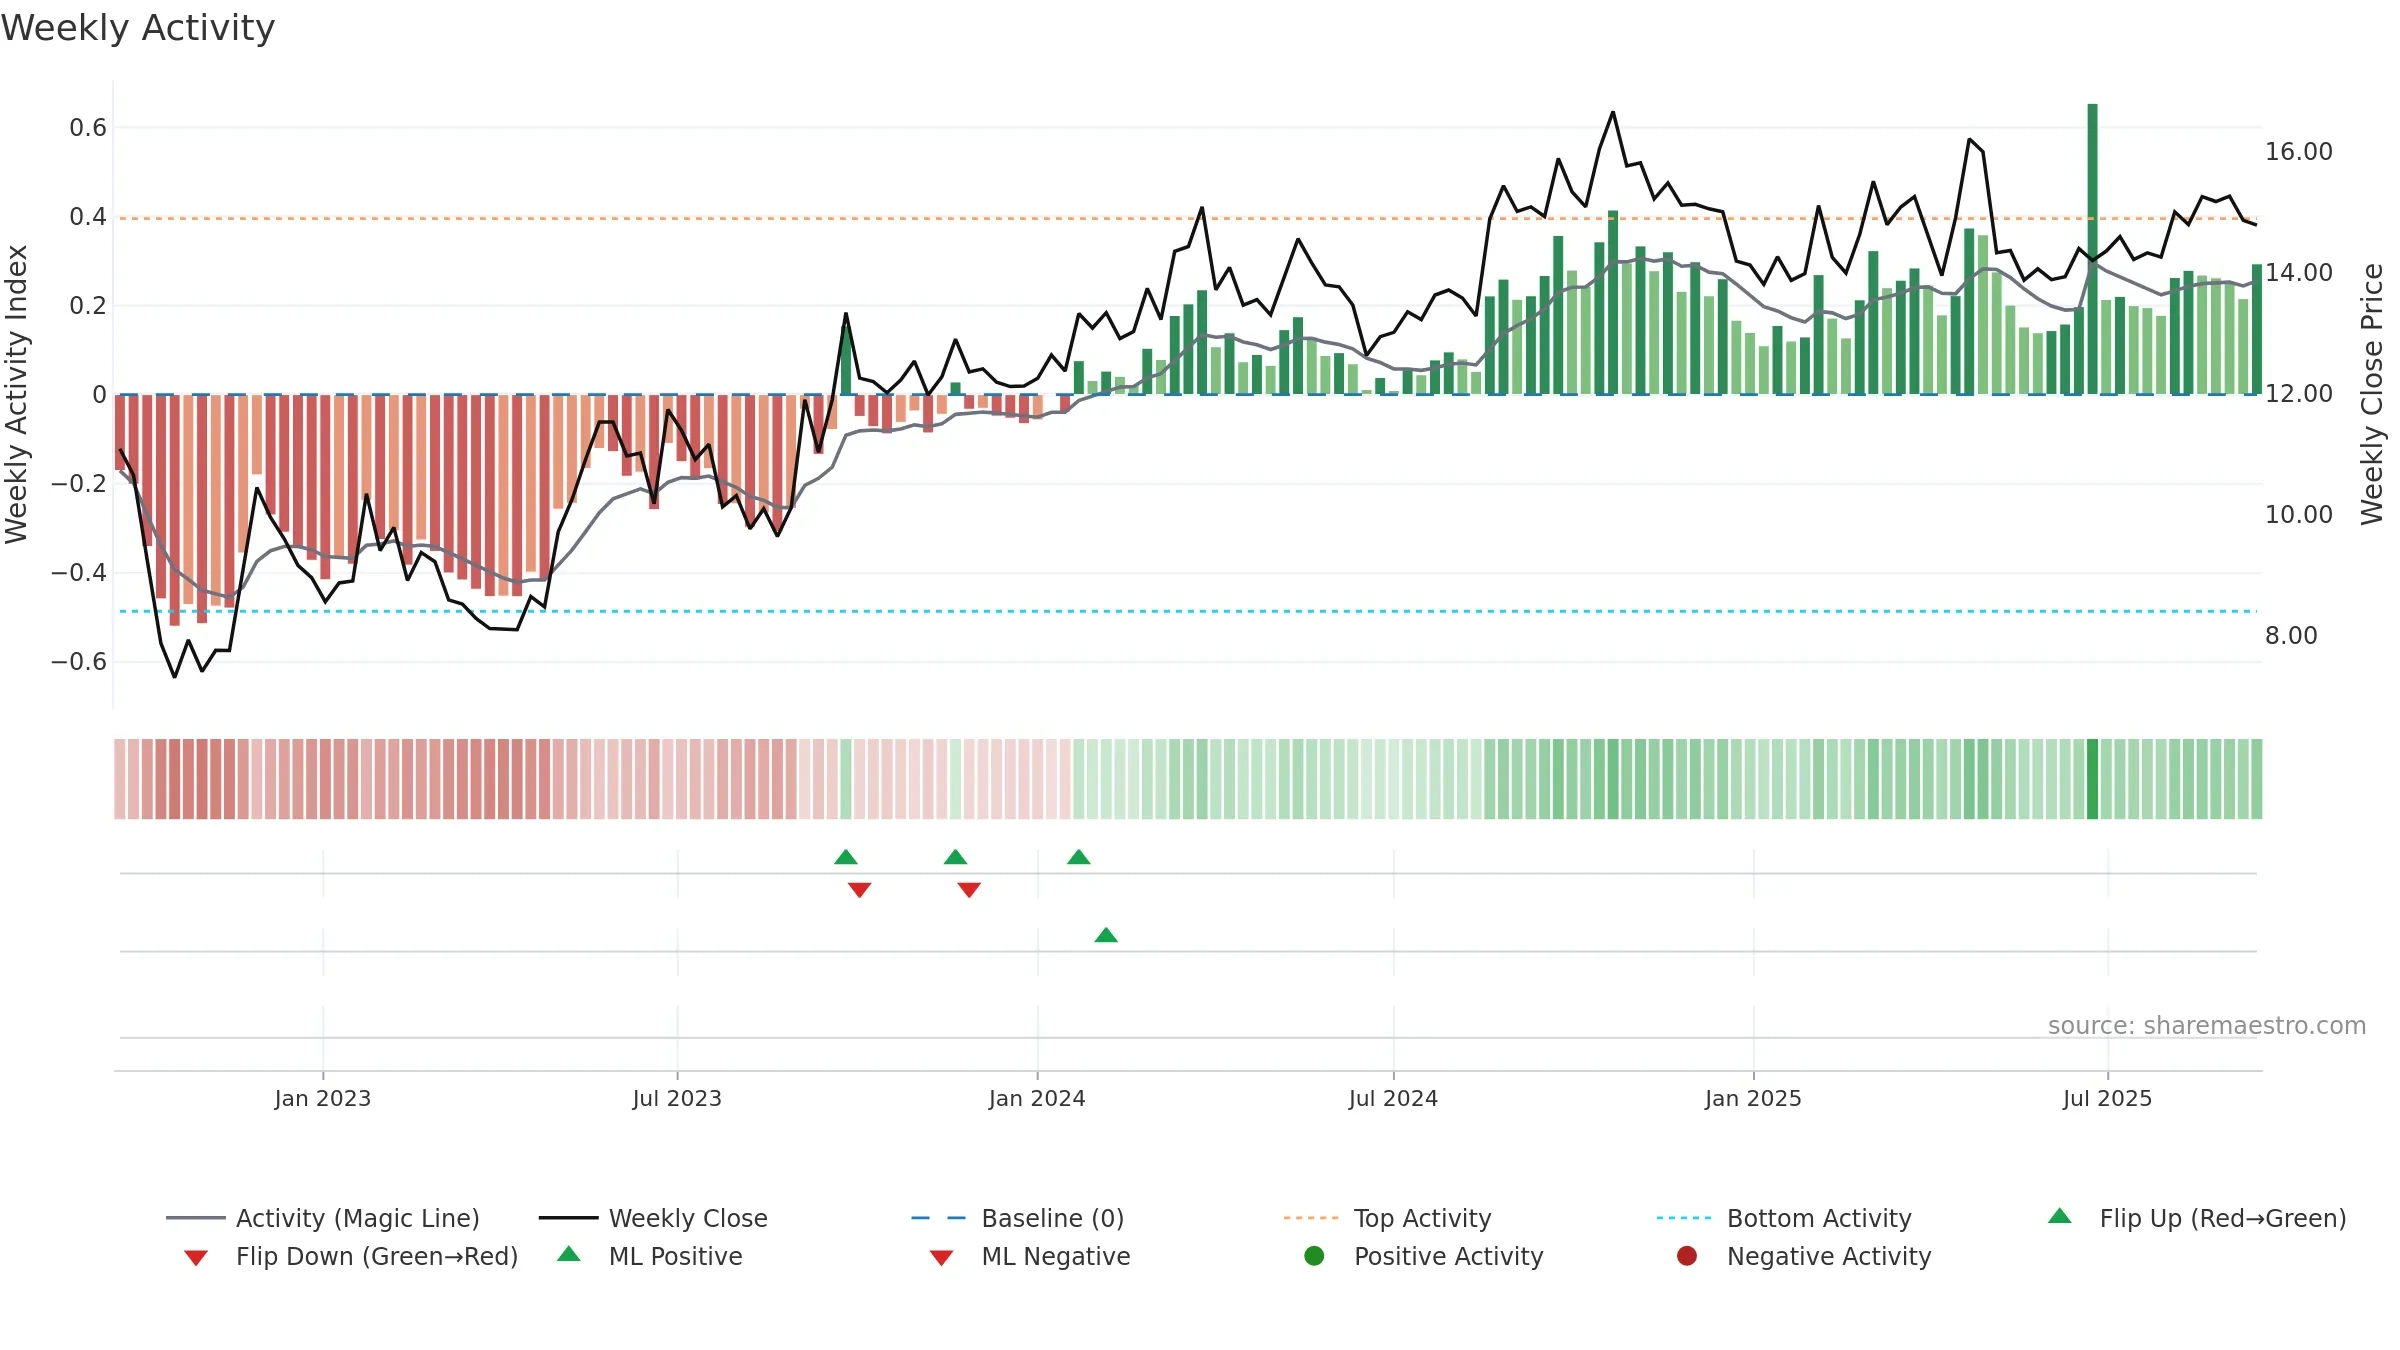Image resolution: width=2400 pixels, height=1350 pixels.
Task: Click the 'source: sharemaestro.com' text
Action: pyautogui.click(x=2207, y=1025)
